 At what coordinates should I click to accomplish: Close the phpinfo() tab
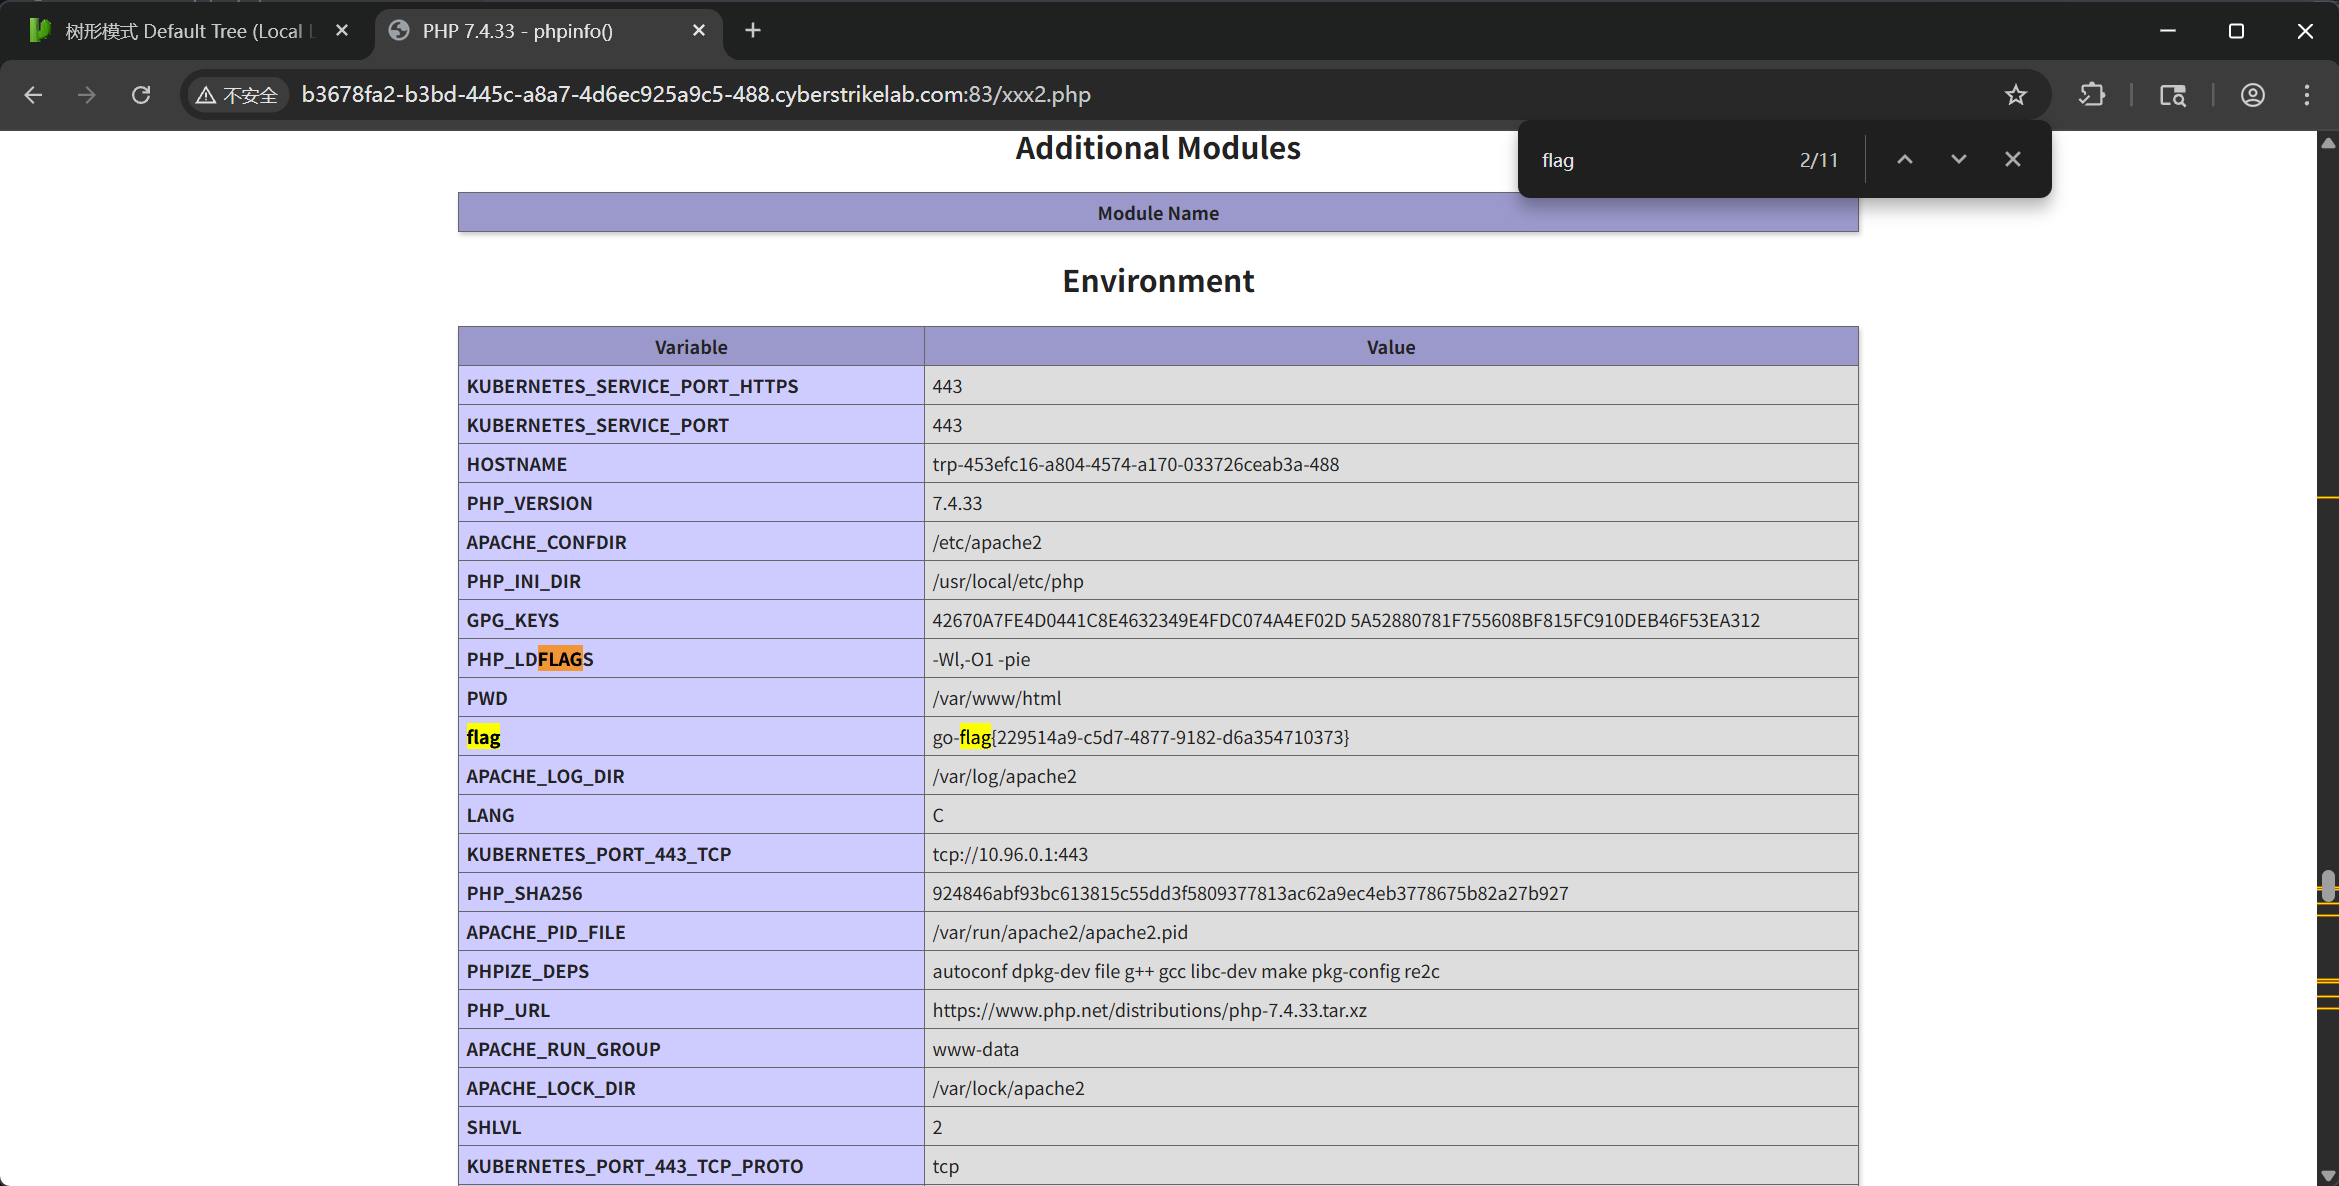[699, 31]
